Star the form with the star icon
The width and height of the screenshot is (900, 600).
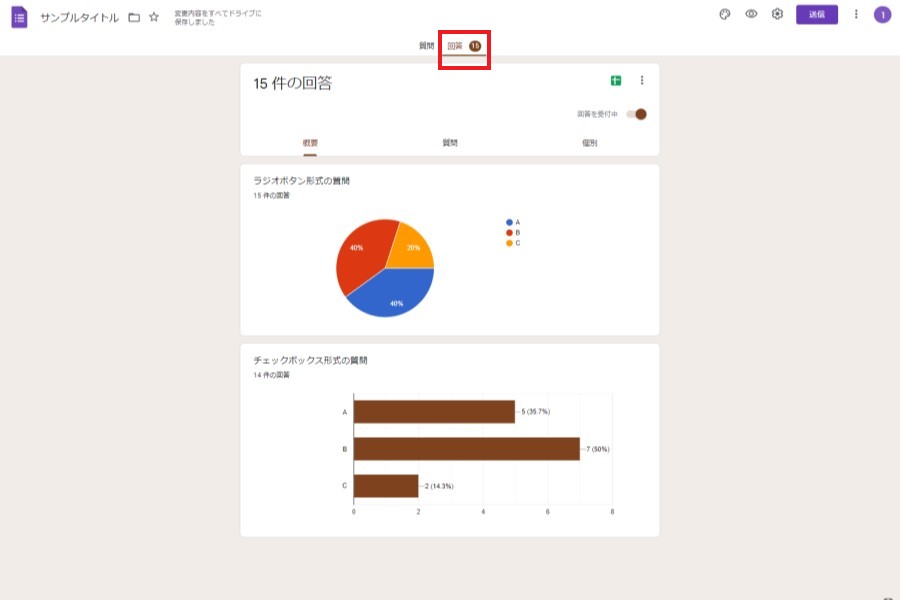[x=154, y=17]
